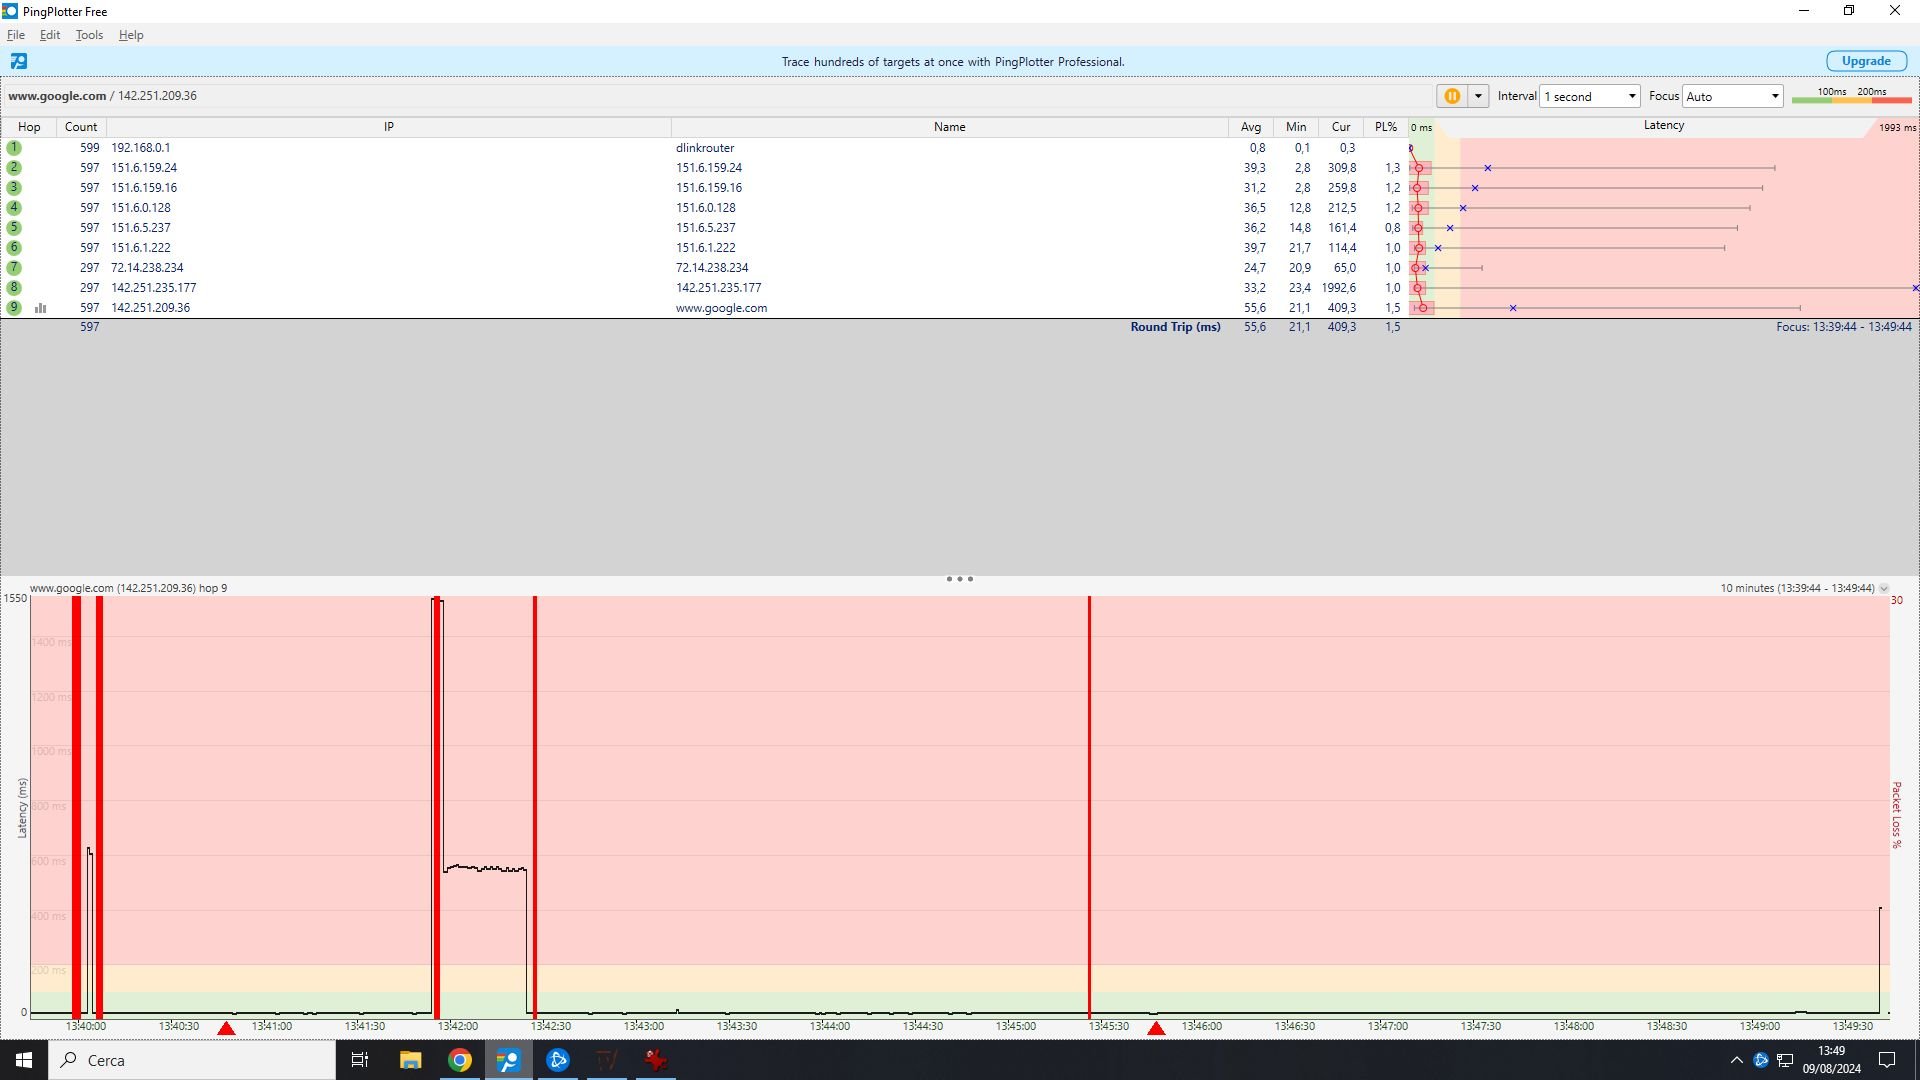Screen dimensions: 1920x1080
Task: Open the red splash icon app in taskbar
Action: [x=656, y=1060]
